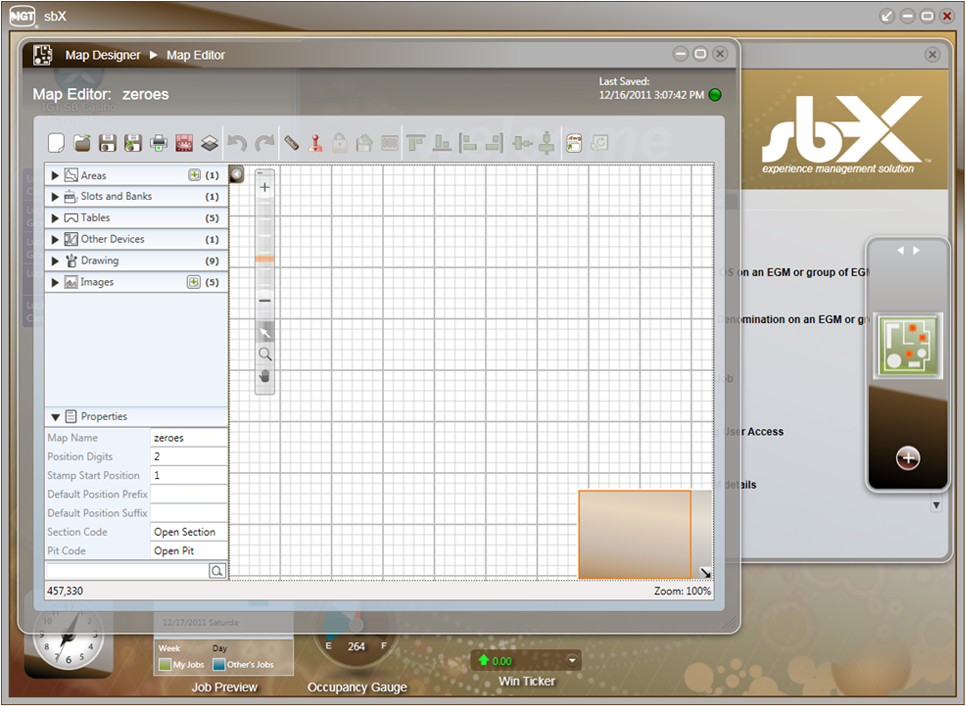Add a new image with plus button
Screen dimensions: 966x706
193,282
